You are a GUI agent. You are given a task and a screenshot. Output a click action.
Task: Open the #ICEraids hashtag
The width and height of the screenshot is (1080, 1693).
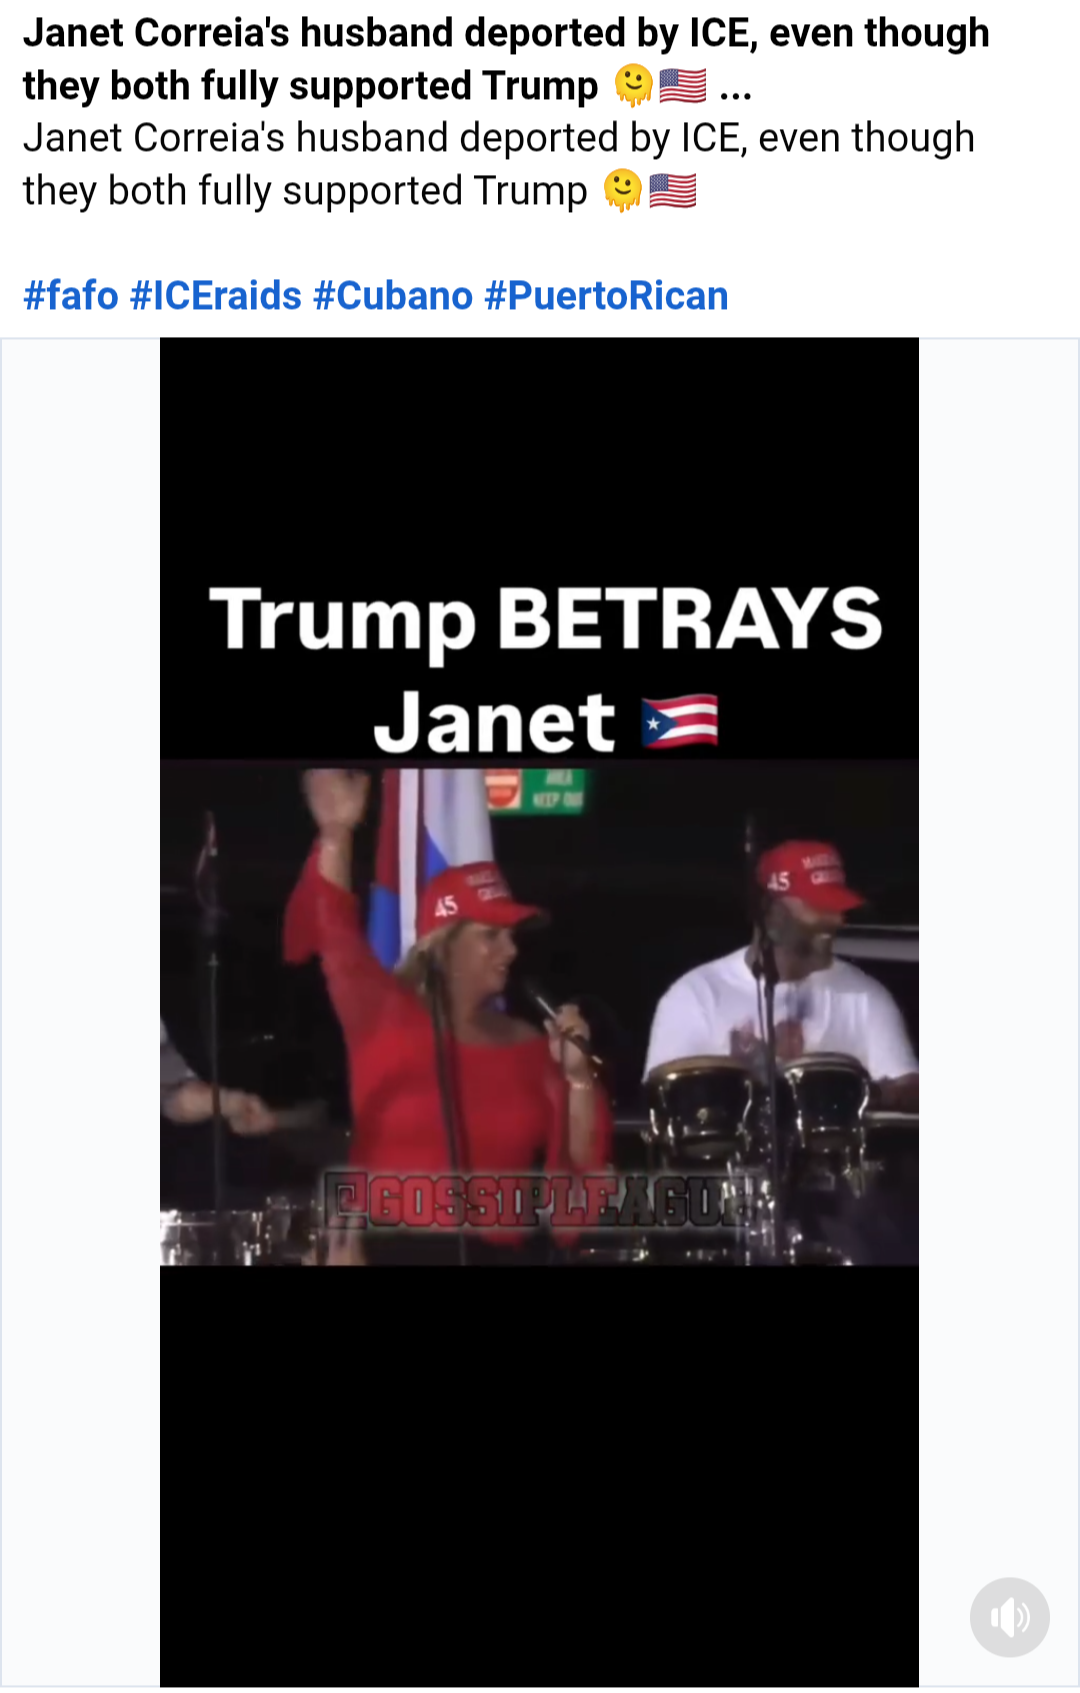pyautogui.click(x=216, y=296)
